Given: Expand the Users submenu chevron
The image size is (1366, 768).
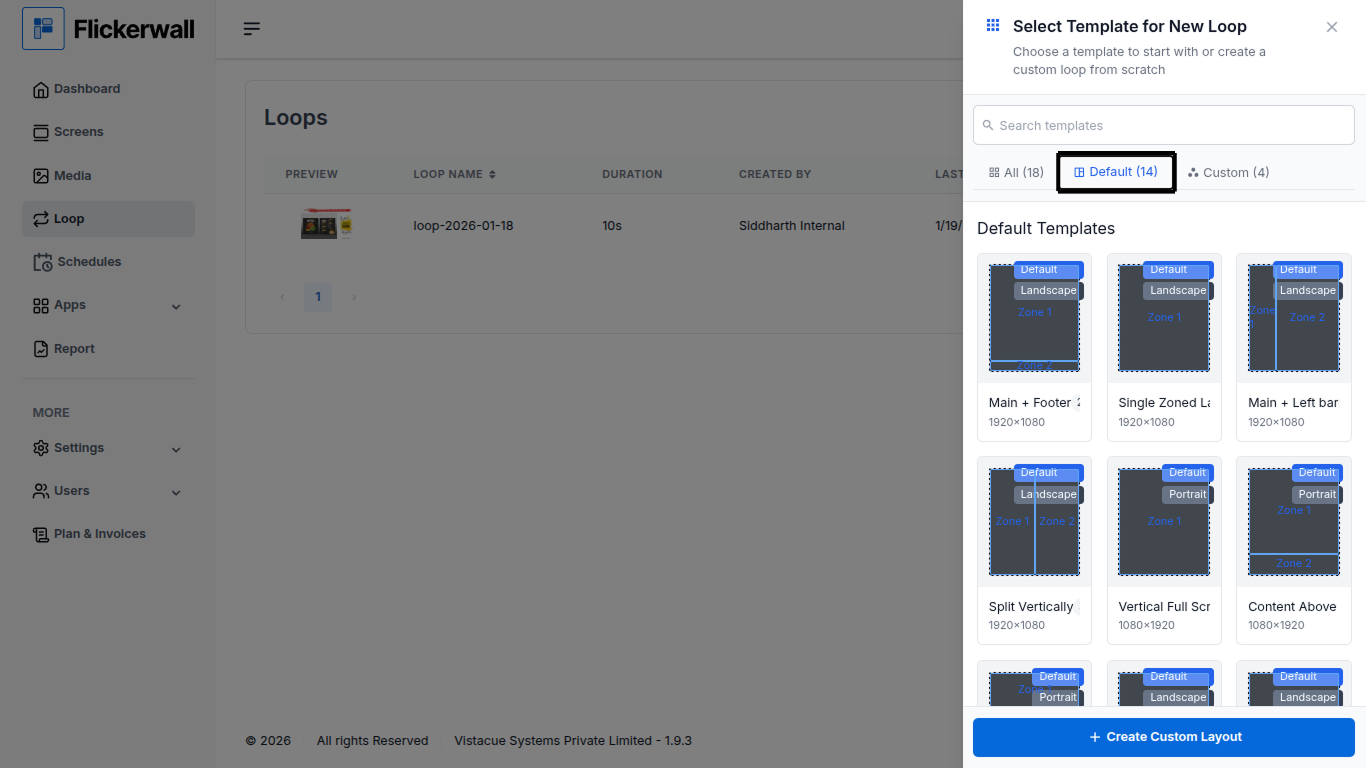Looking at the screenshot, I should (x=176, y=493).
